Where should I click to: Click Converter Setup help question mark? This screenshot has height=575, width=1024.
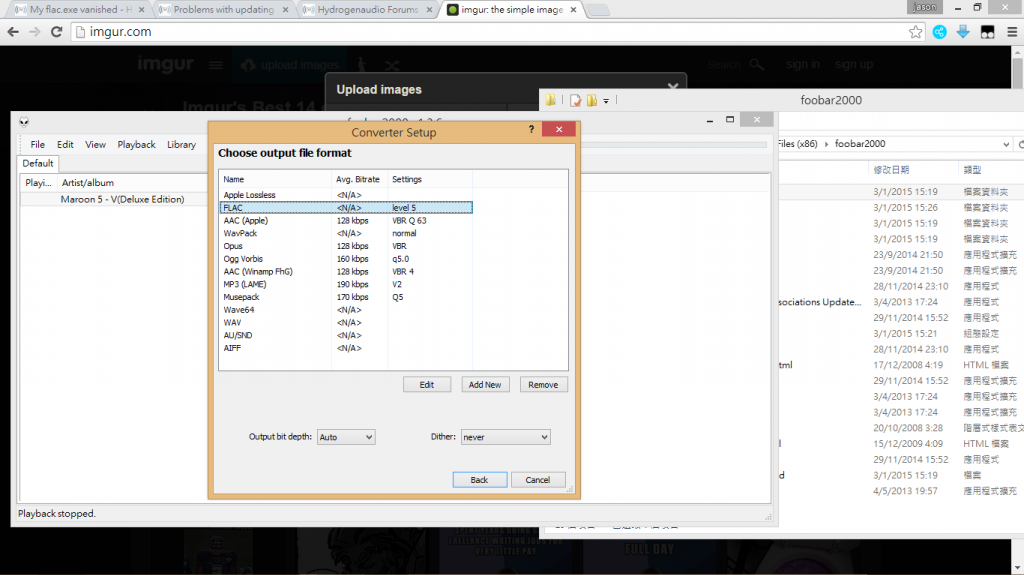click(x=531, y=129)
